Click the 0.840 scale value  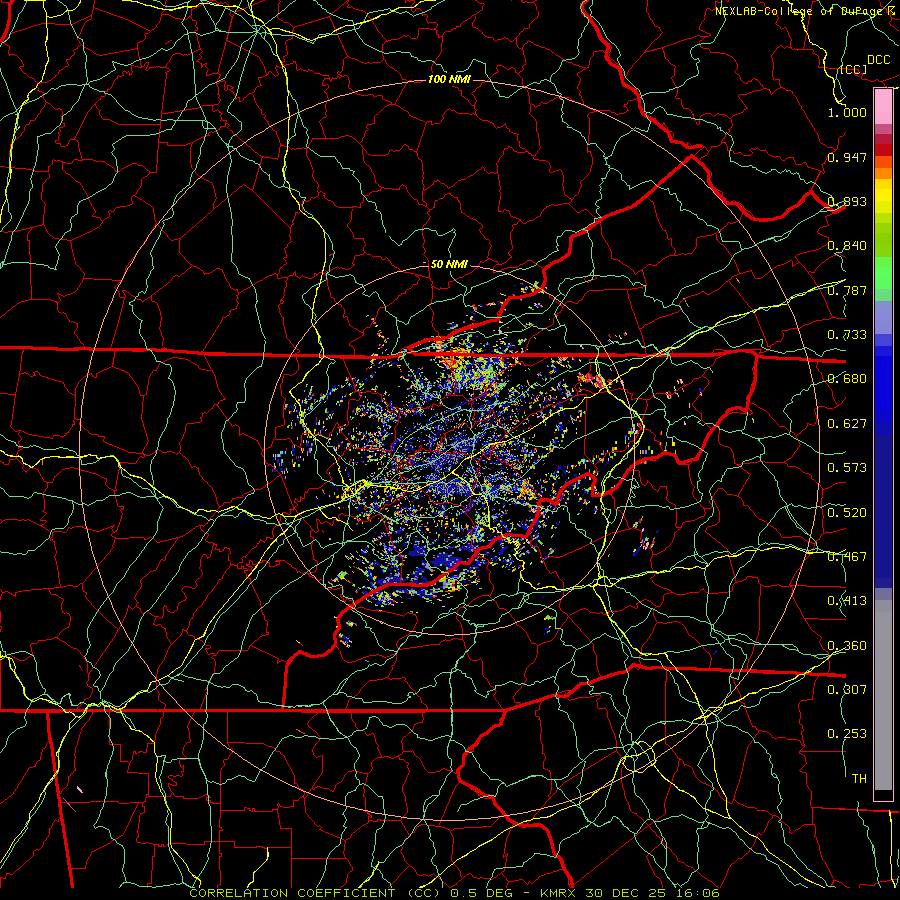847,246
